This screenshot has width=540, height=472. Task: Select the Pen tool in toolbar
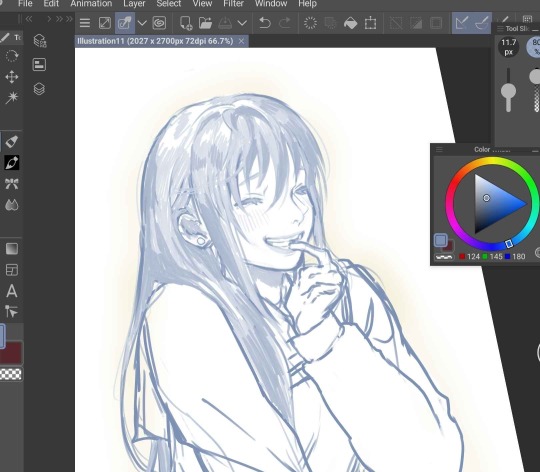click(12, 162)
